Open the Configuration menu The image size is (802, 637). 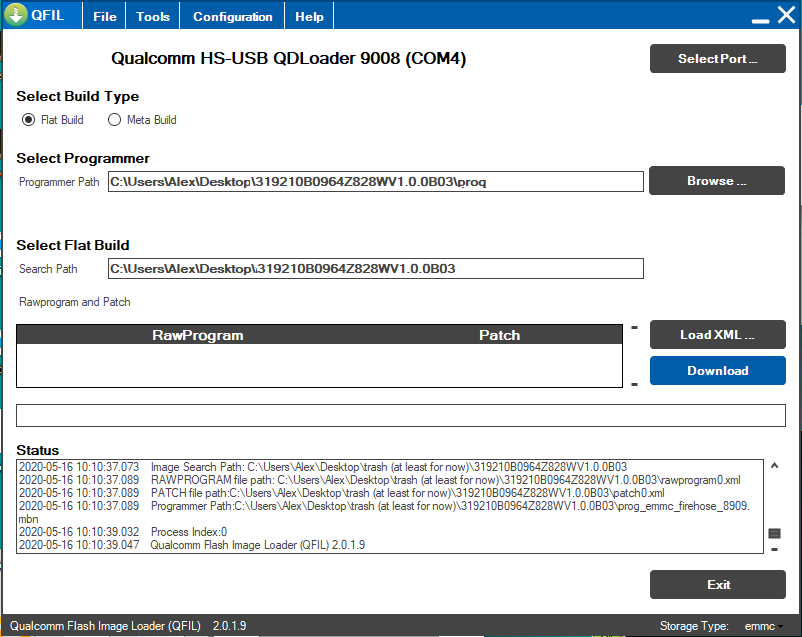232,17
